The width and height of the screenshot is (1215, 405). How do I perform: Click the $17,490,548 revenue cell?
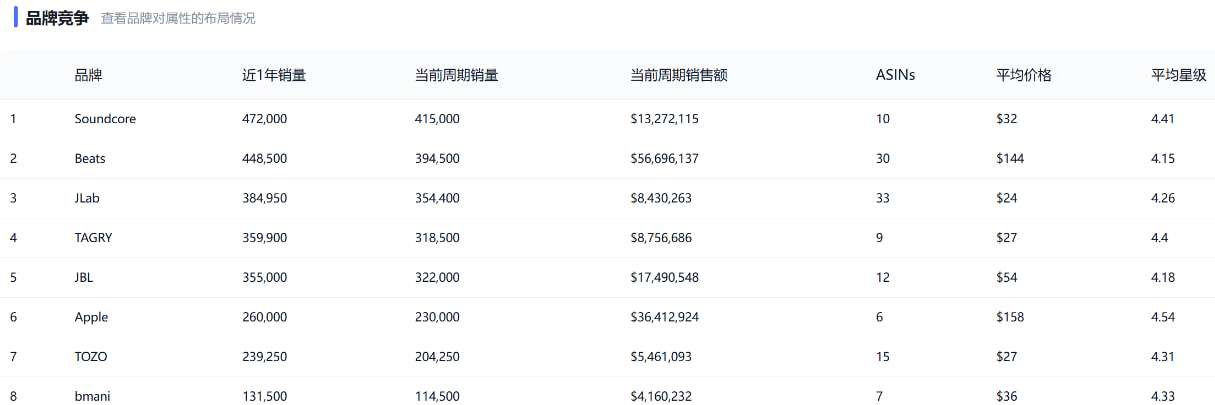coord(665,278)
